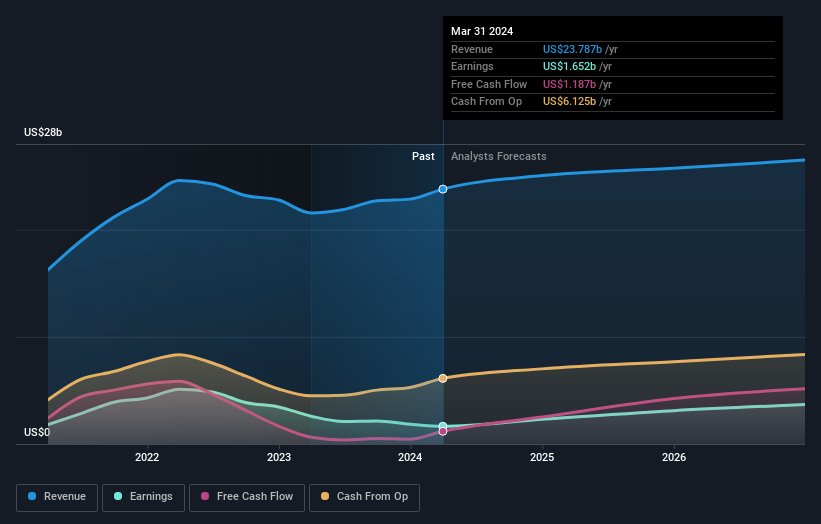
Task: Click the 2026 x-axis label
Action: (x=674, y=457)
